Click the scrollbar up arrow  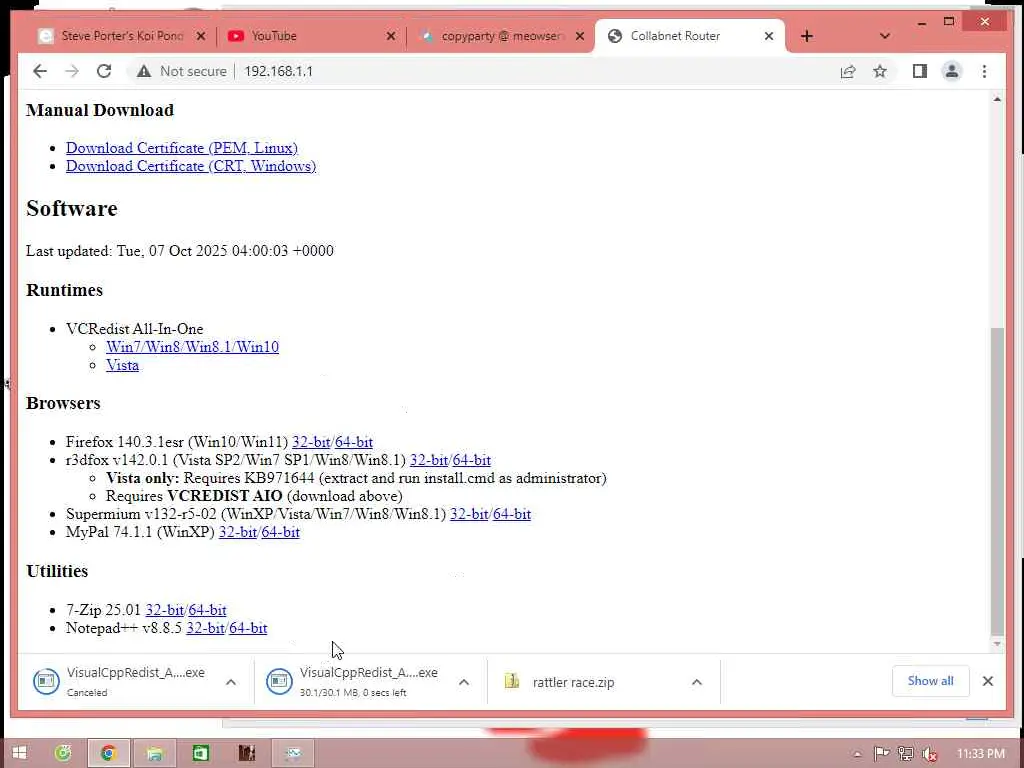997,99
